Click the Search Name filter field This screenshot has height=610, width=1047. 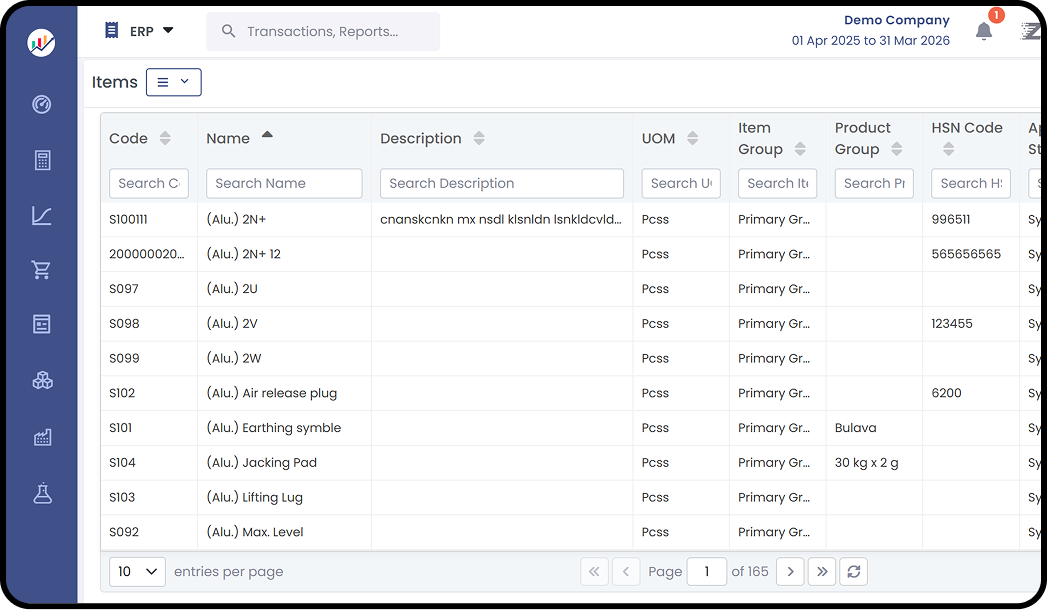point(284,183)
